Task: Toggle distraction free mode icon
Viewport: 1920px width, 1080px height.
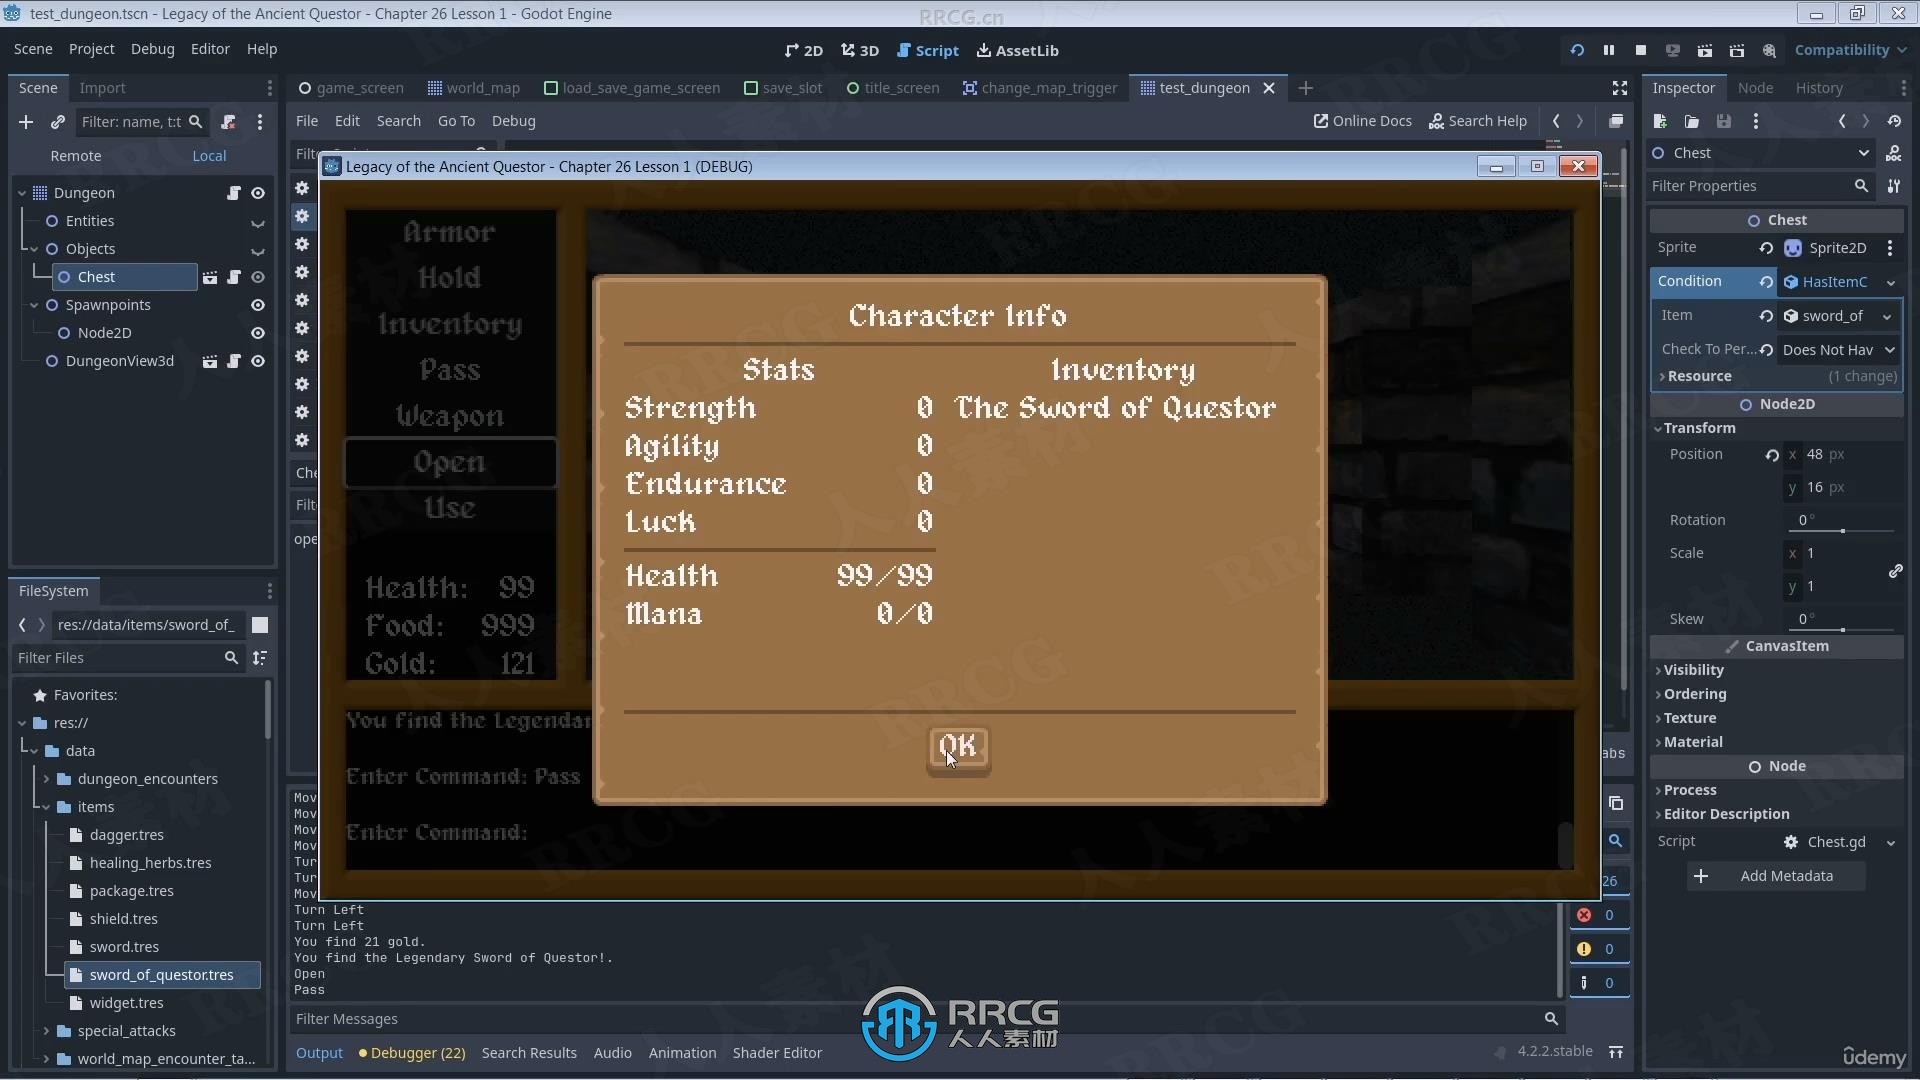Action: coord(1619,88)
